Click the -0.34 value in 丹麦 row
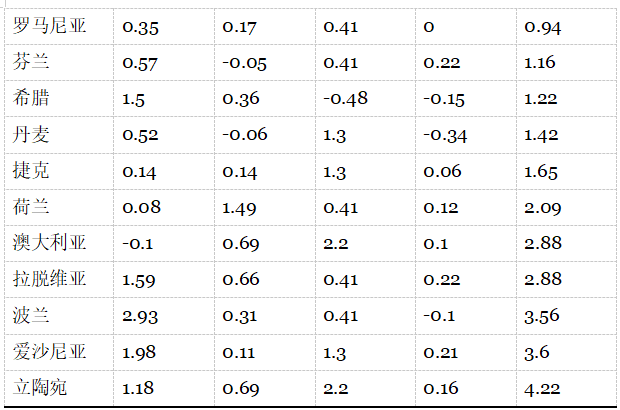 tap(444, 135)
